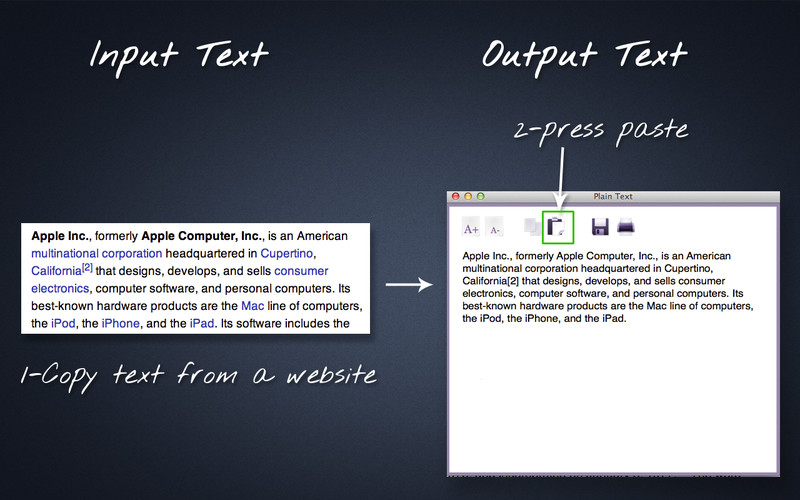Decrease font size with the A- button
Screen dimensions: 800x500
[x=494, y=227]
